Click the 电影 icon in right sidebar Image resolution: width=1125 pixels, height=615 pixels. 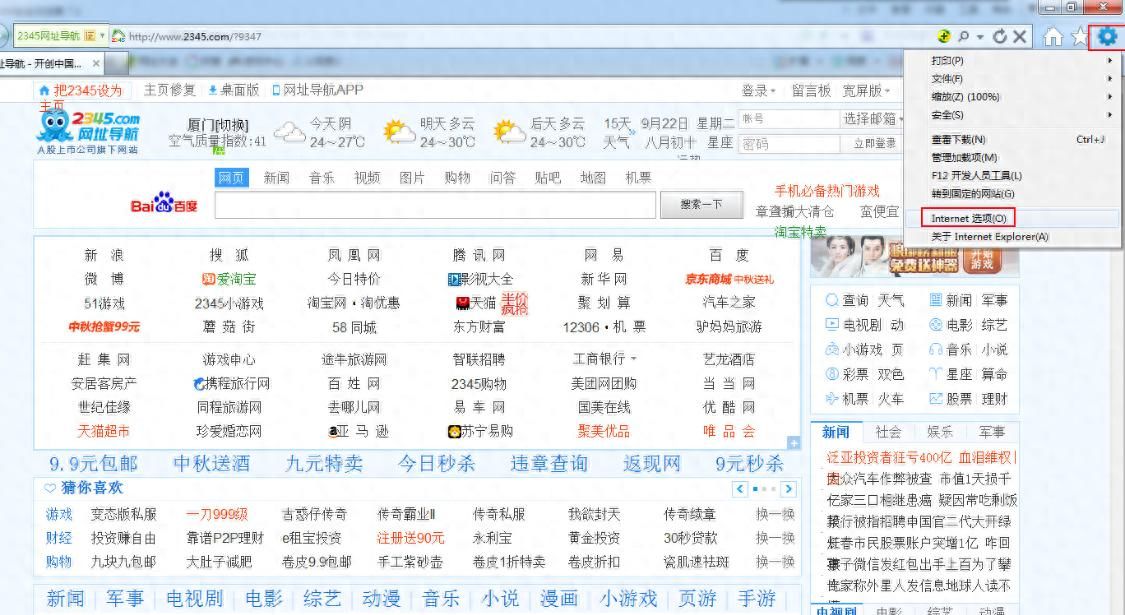click(935, 324)
